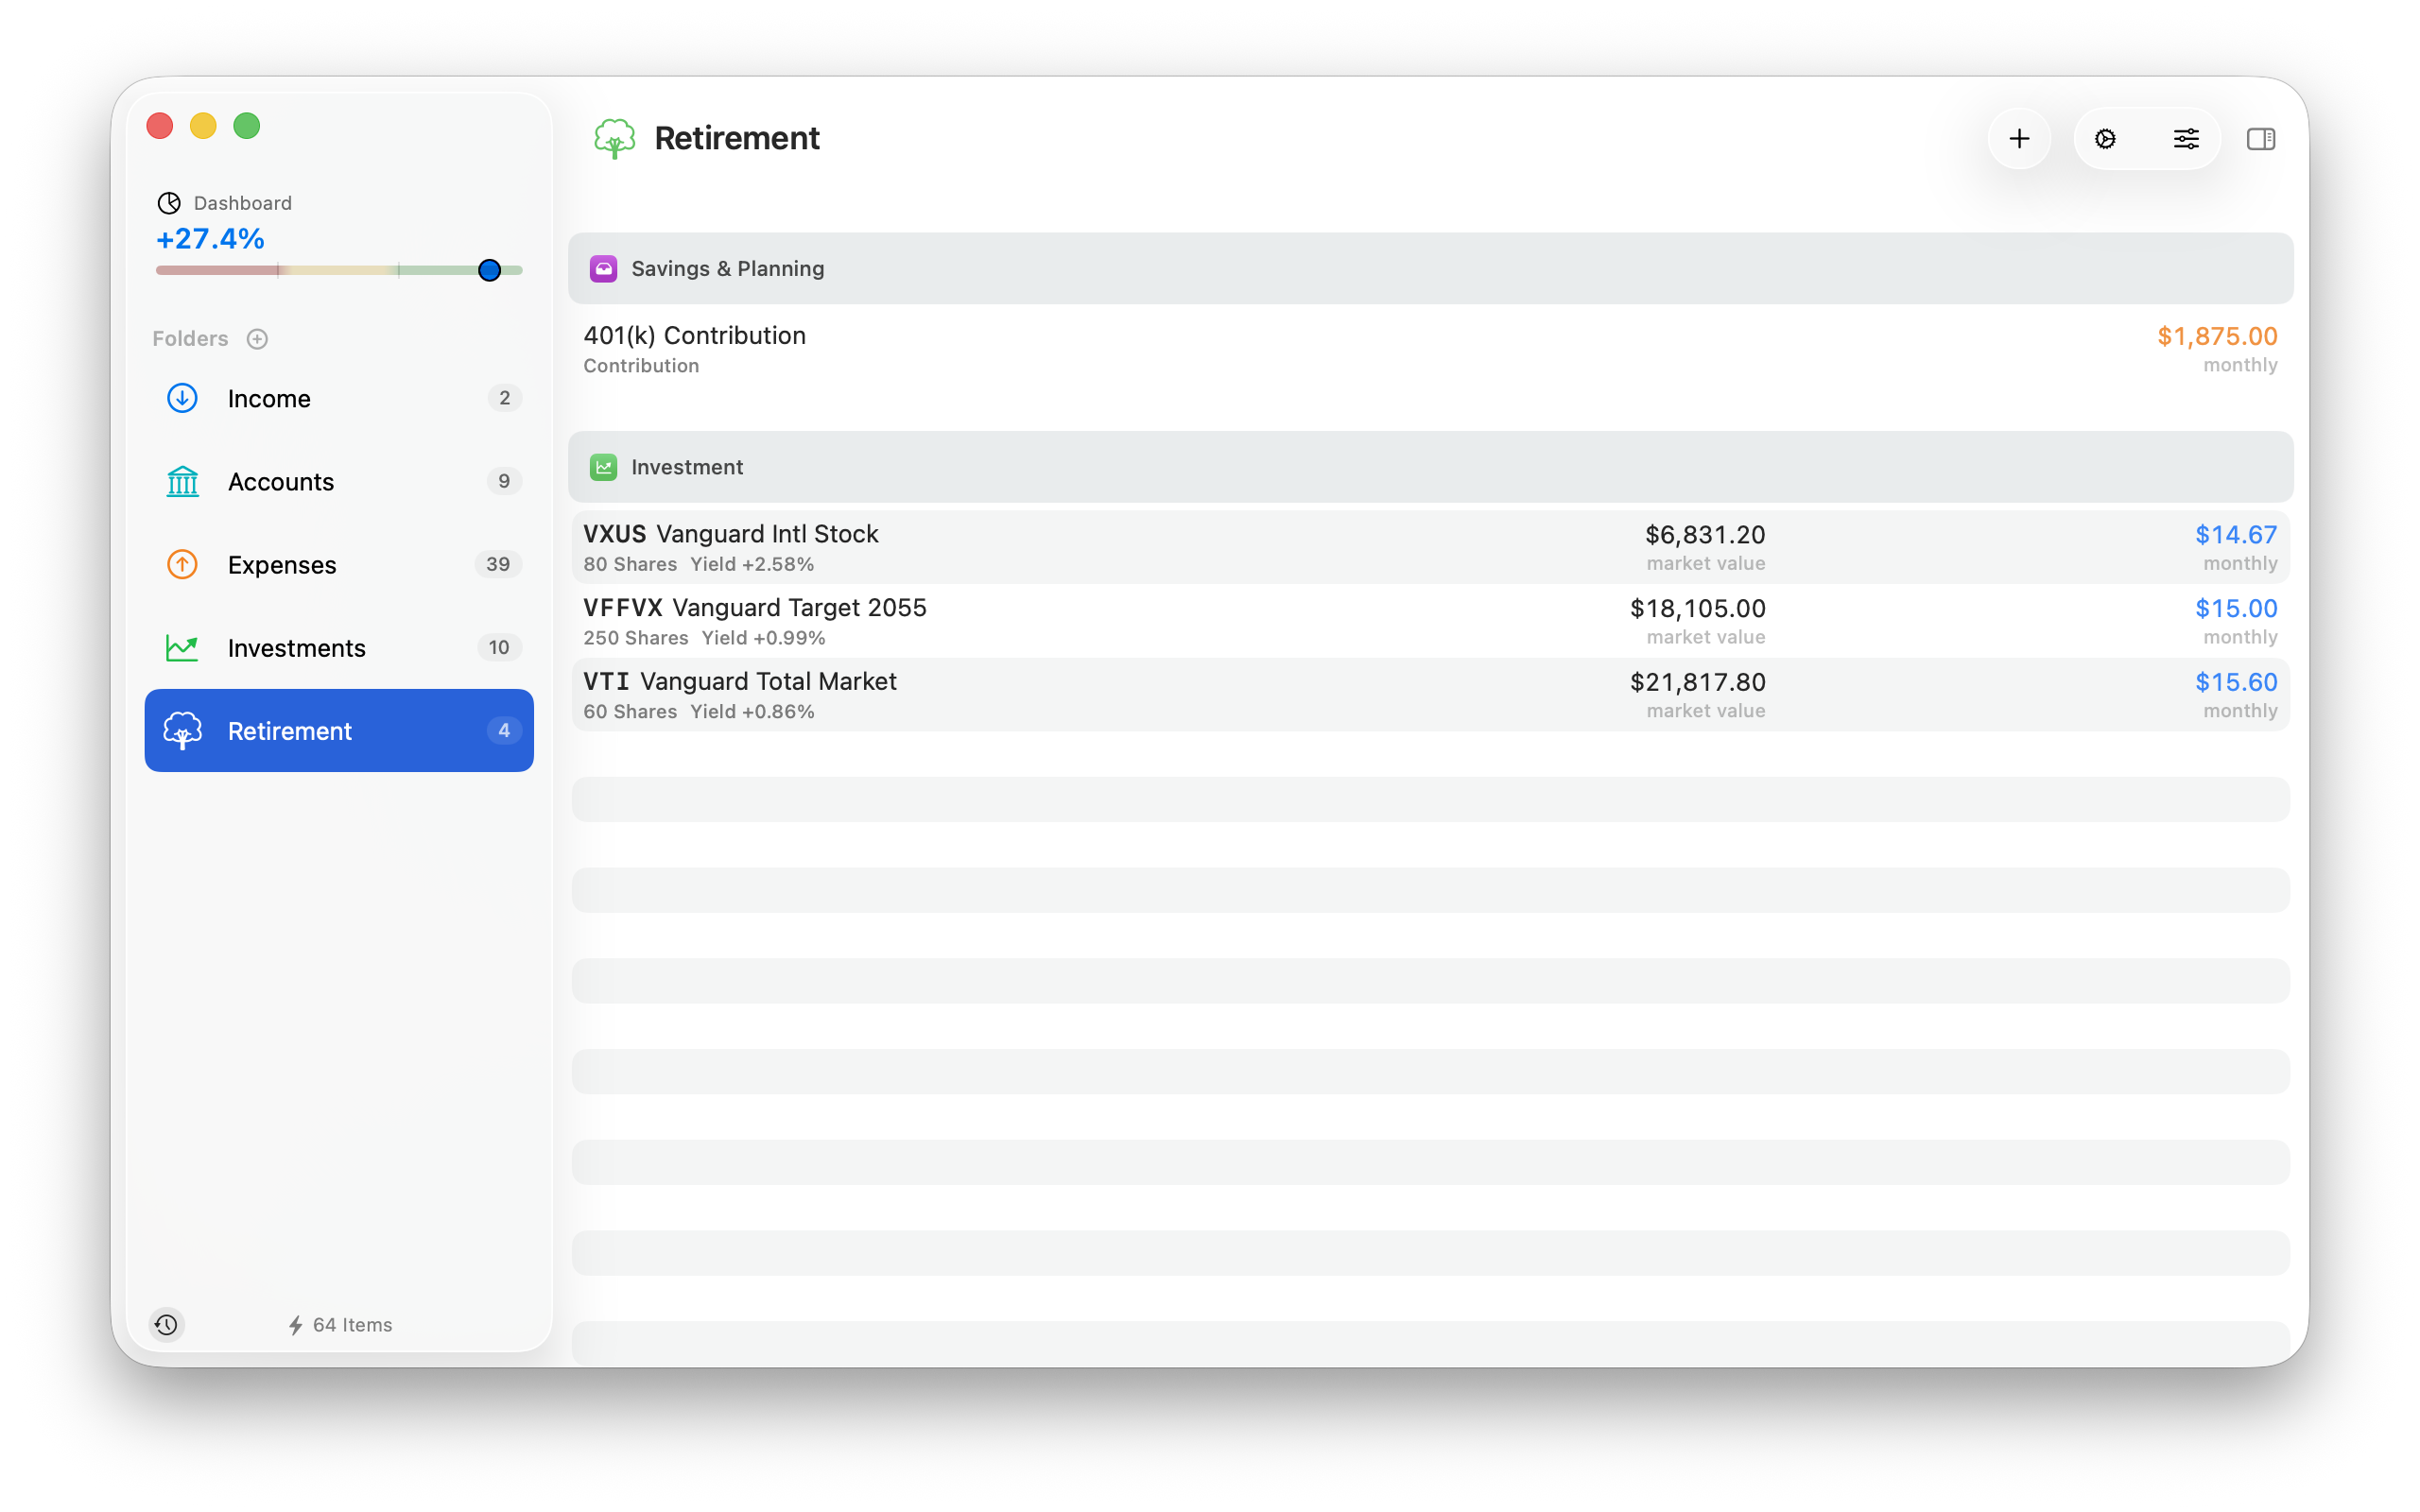Click the Income down-arrow icon

[x=182, y=398]
